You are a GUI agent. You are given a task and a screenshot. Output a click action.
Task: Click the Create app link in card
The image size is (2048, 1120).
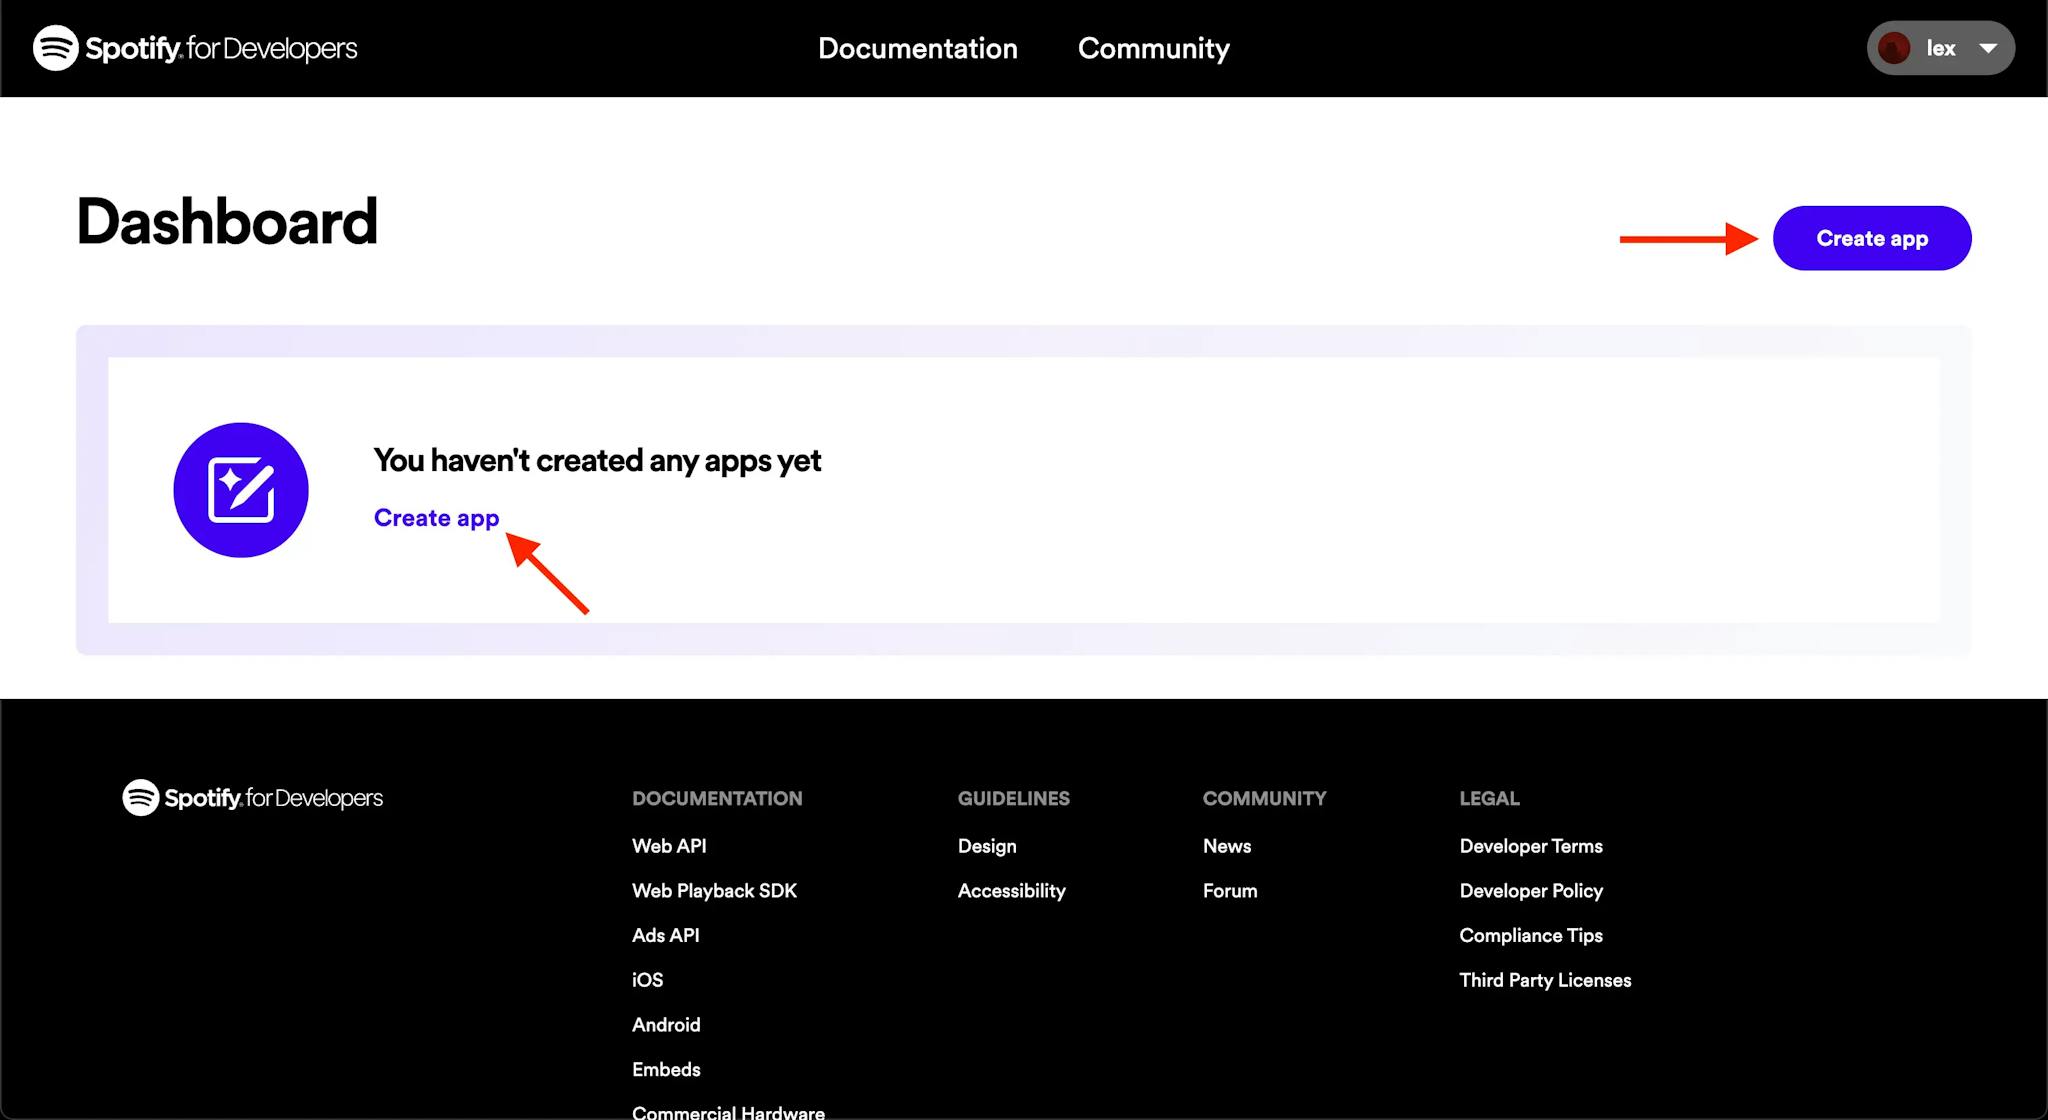pyautogui.click(x=436, y=517)
